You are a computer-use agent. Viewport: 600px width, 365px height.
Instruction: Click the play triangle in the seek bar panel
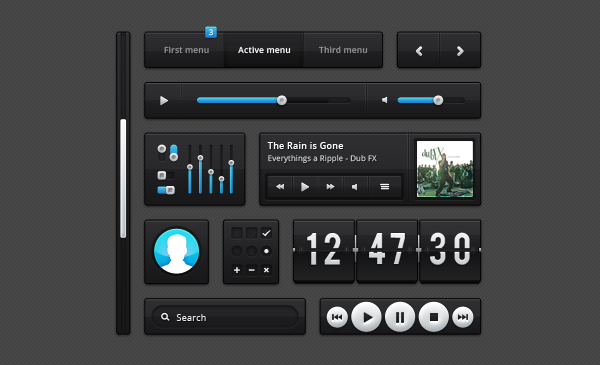[164, 101]
